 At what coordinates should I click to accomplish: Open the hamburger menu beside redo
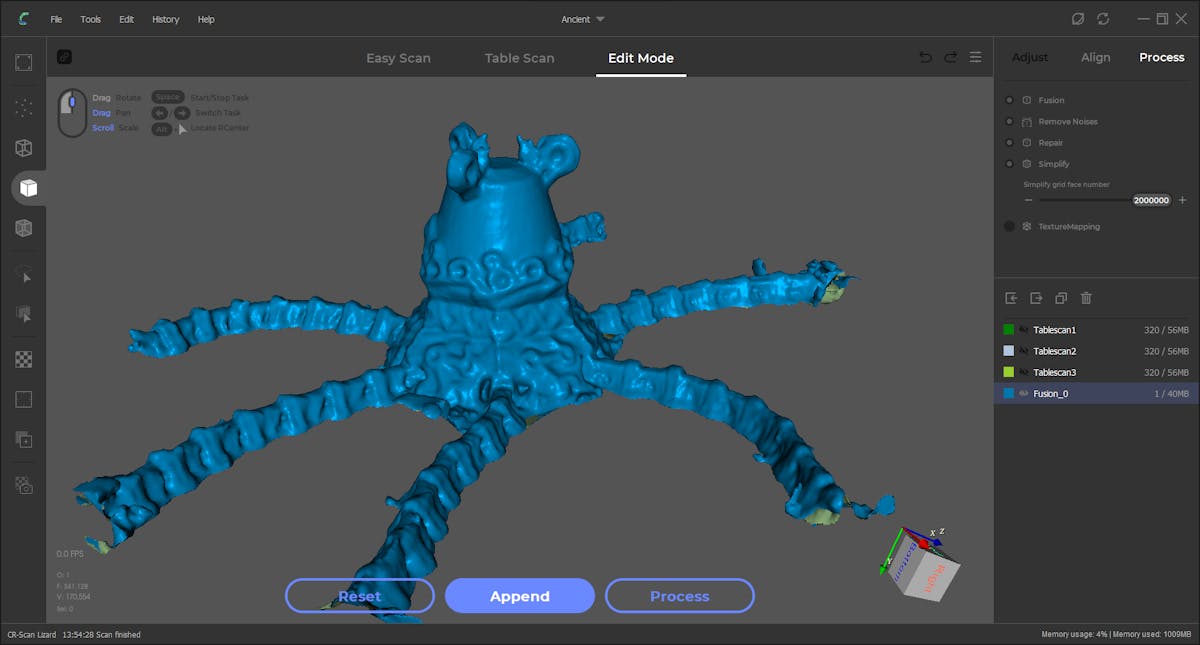pyautogui.click(x=975, y=58)
